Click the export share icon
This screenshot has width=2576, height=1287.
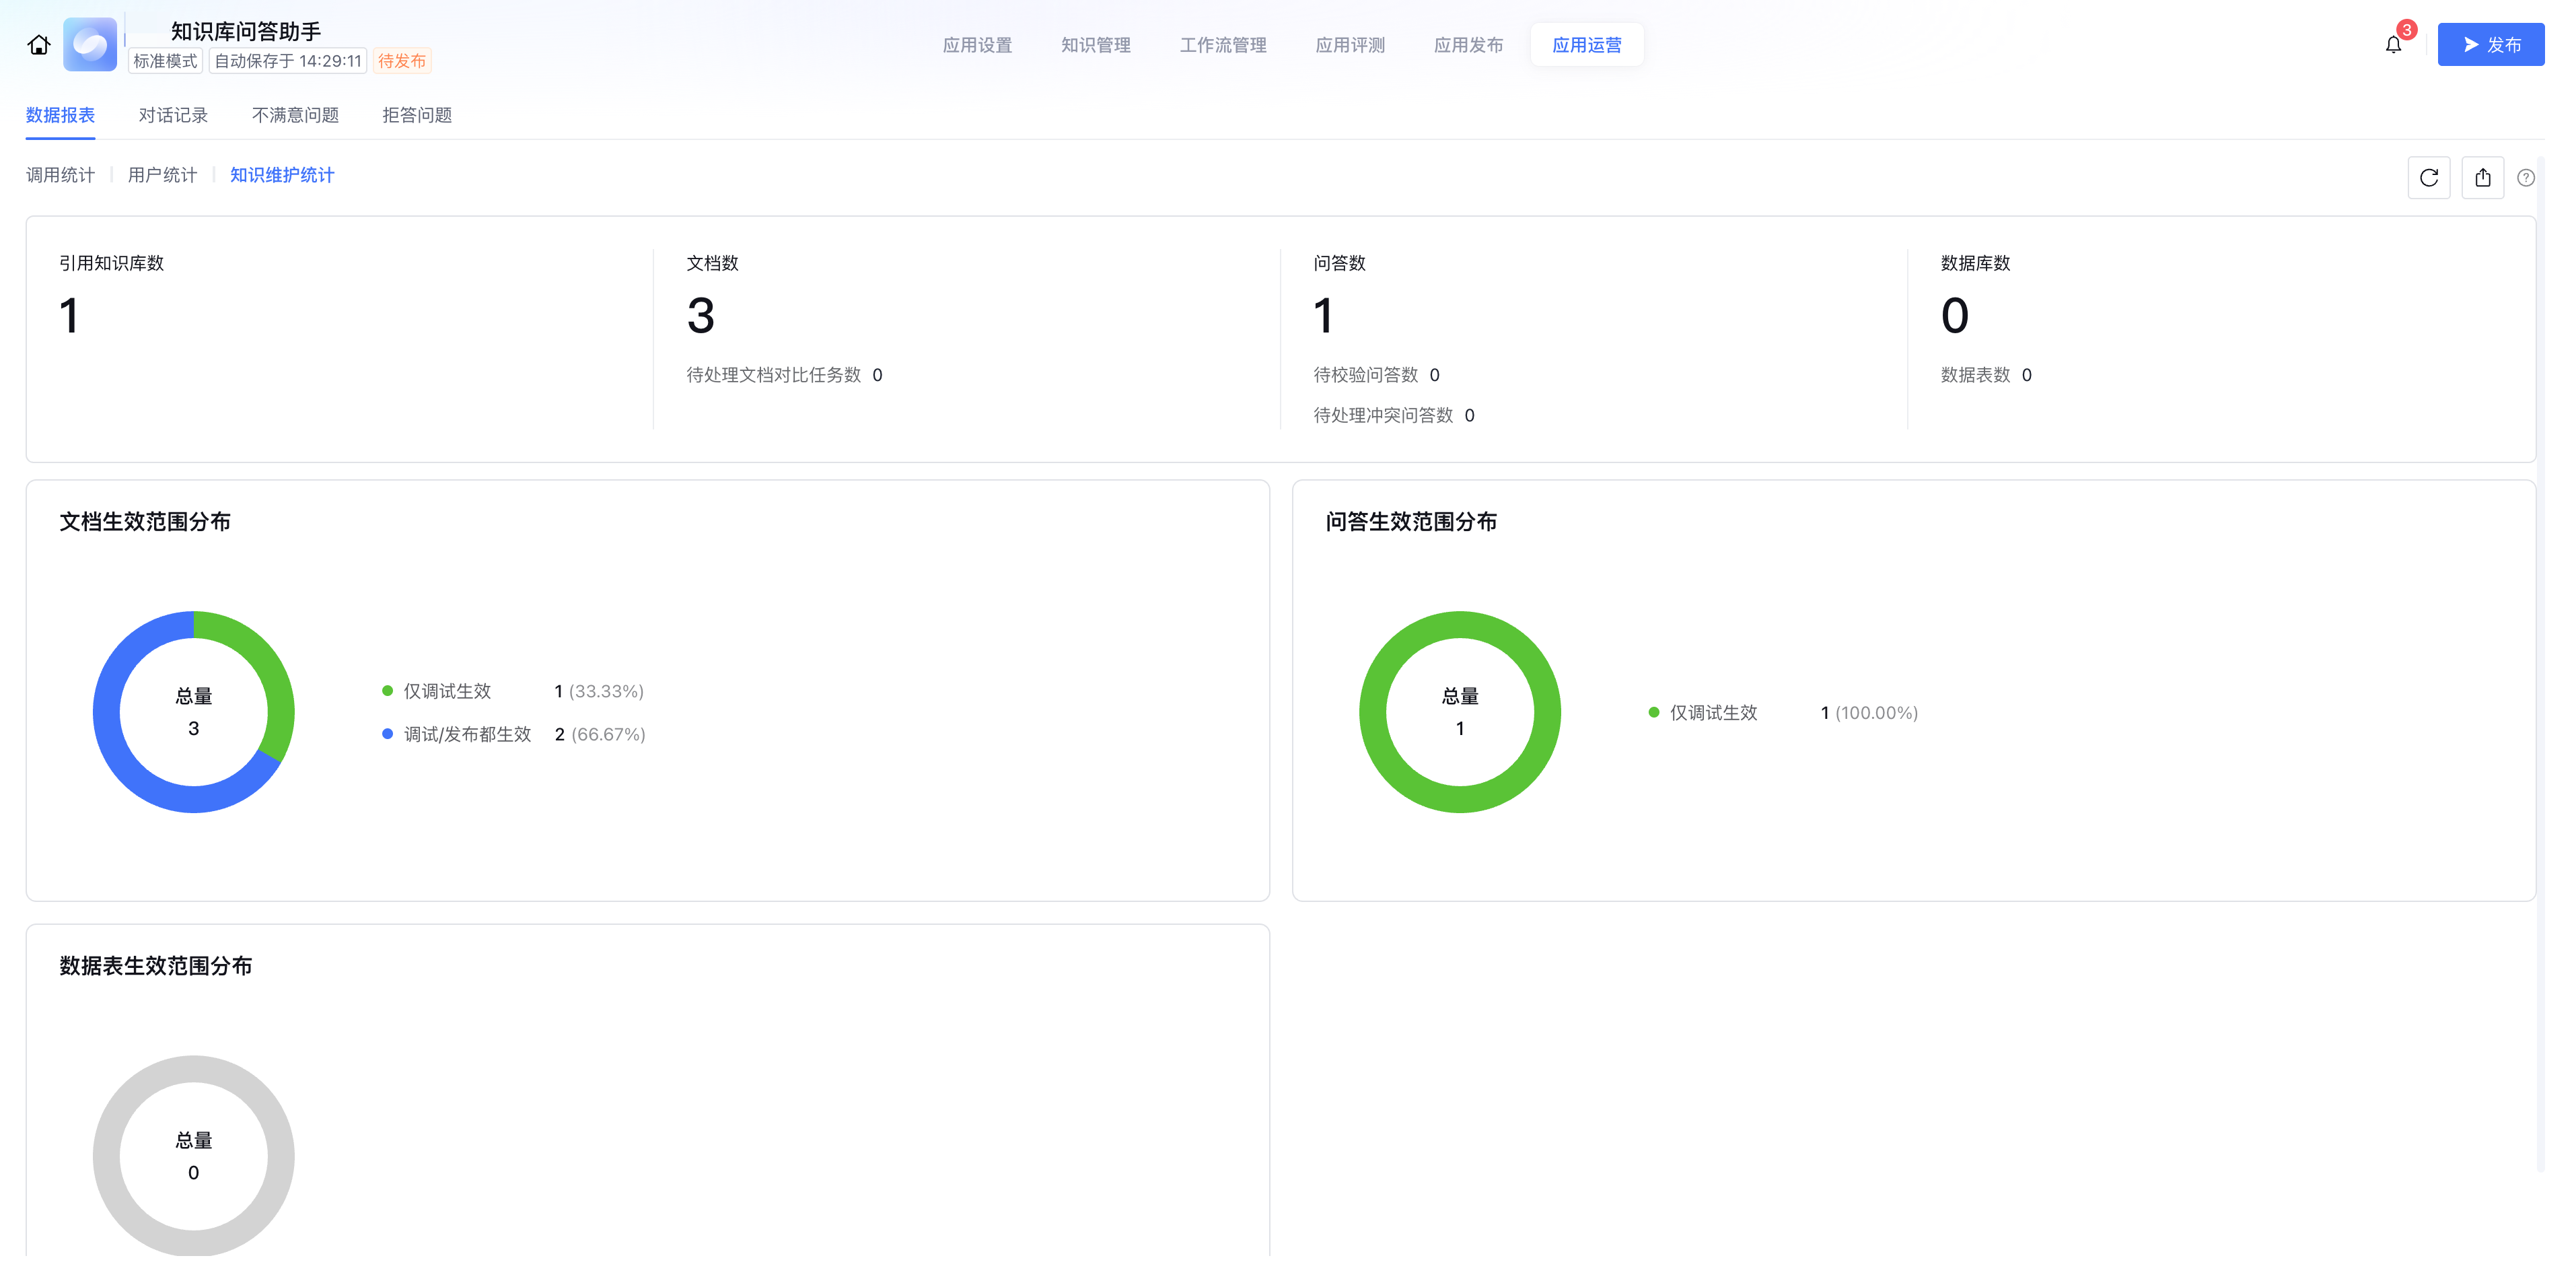pyautogui.click(x=2483, y=178)
